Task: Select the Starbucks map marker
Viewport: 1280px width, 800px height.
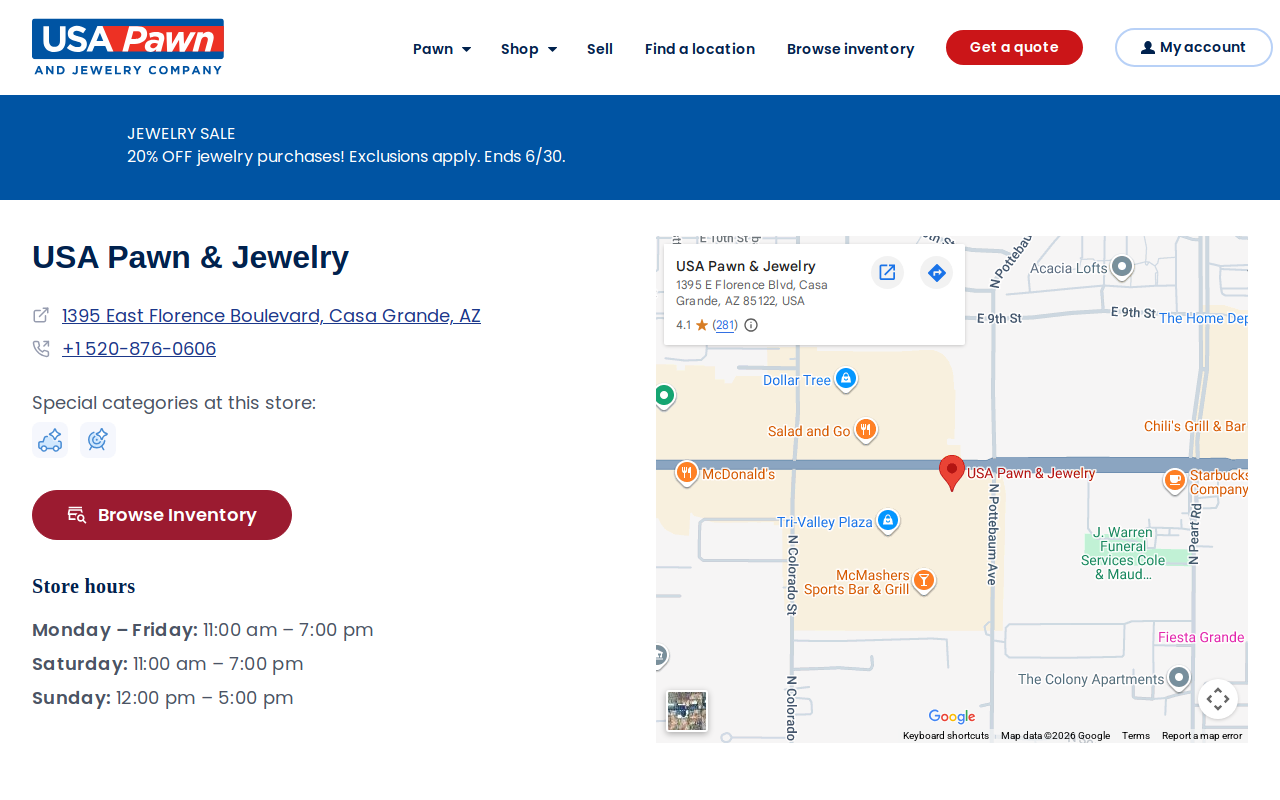Action: click(x=1174, y=481)
